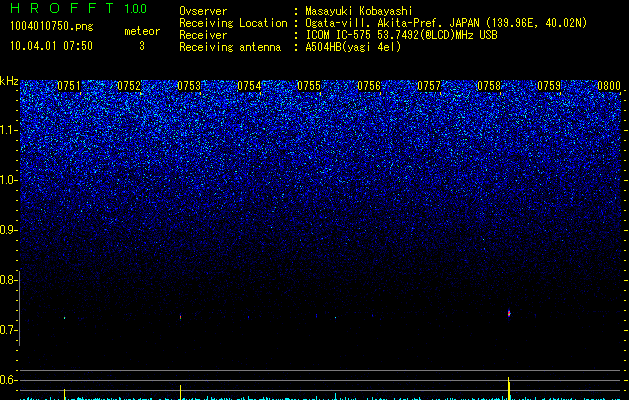629x400 pixels.
Task: Click the Receiver label
Action: pos(203,35)
